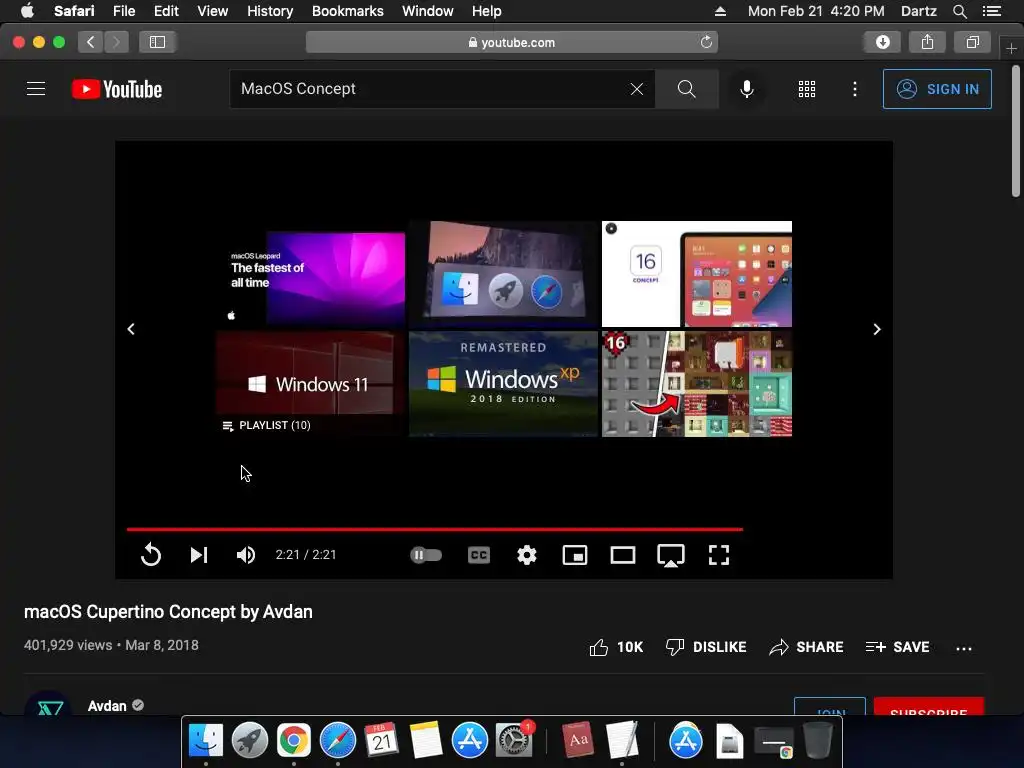Image resolution: width=1024 pixels, height=768 pixels.
Task: Replay the video
Action: [151, 555]
